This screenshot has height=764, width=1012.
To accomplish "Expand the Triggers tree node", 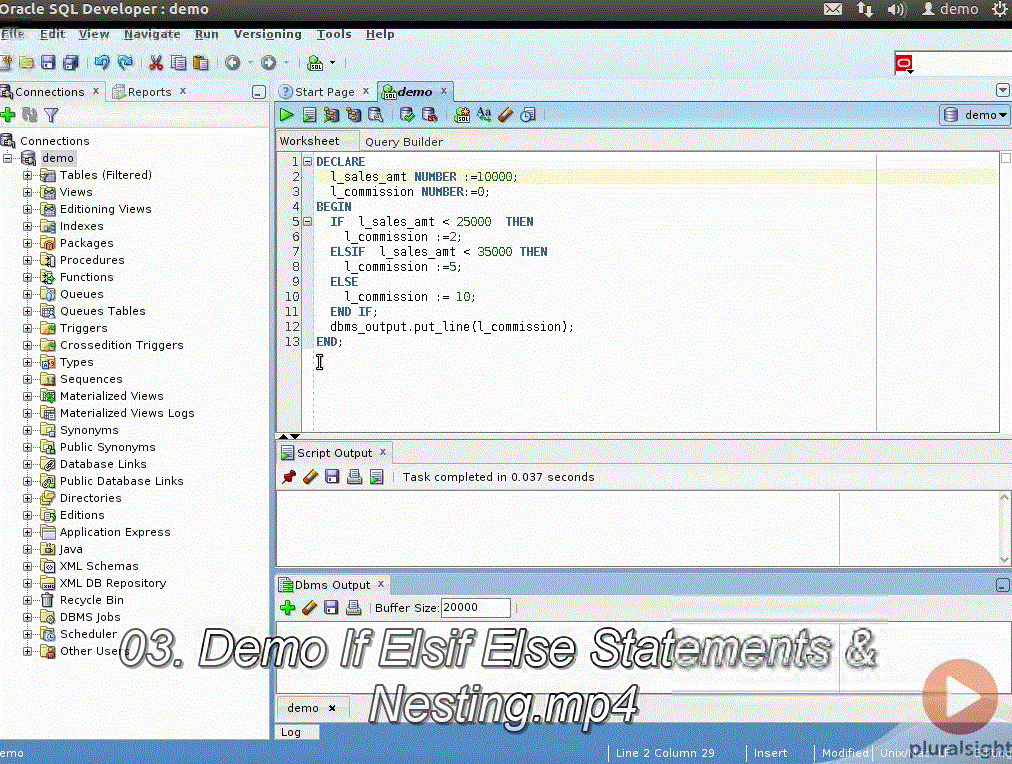I will pos(27,328).
